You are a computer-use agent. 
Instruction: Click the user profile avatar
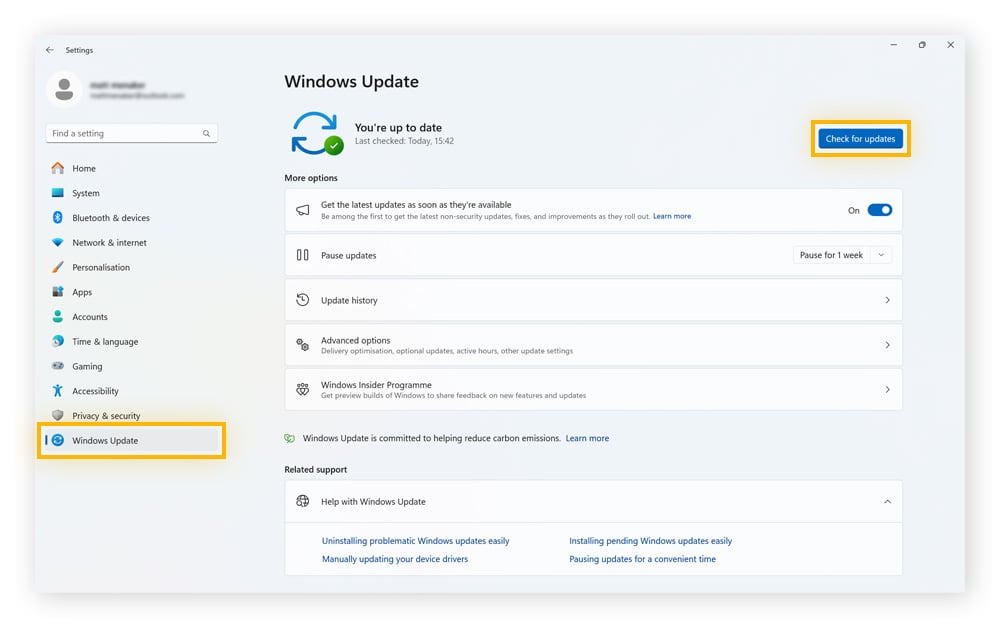pos(64,90)
